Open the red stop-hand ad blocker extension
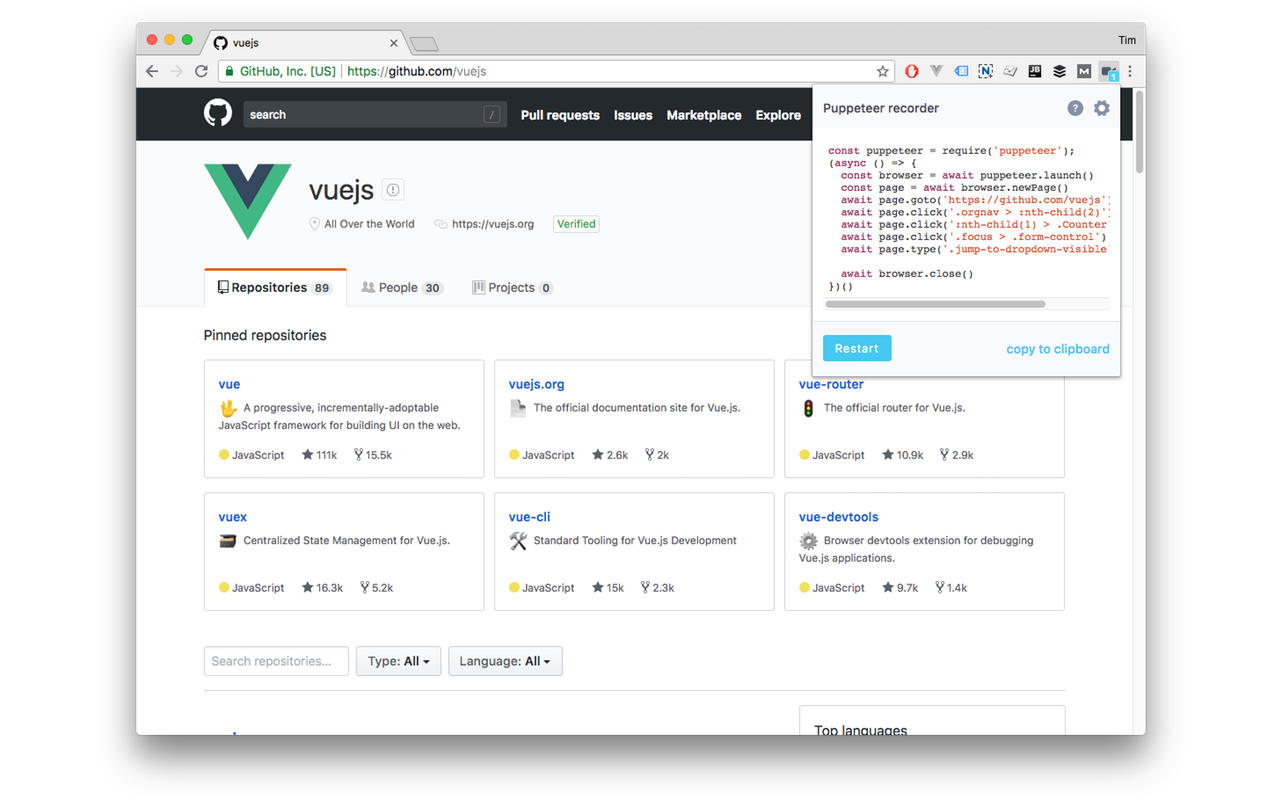 click(x=911, y=71)
